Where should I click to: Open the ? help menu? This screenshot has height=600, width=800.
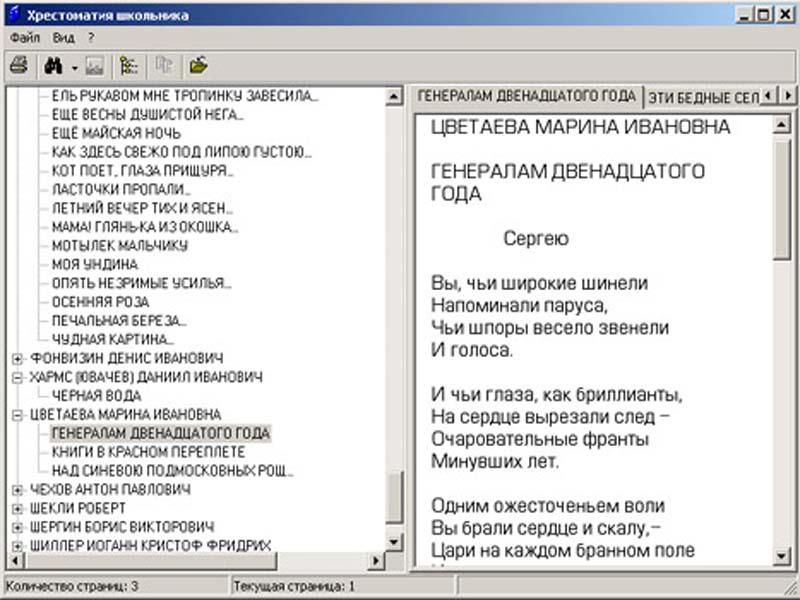point(90,37)
